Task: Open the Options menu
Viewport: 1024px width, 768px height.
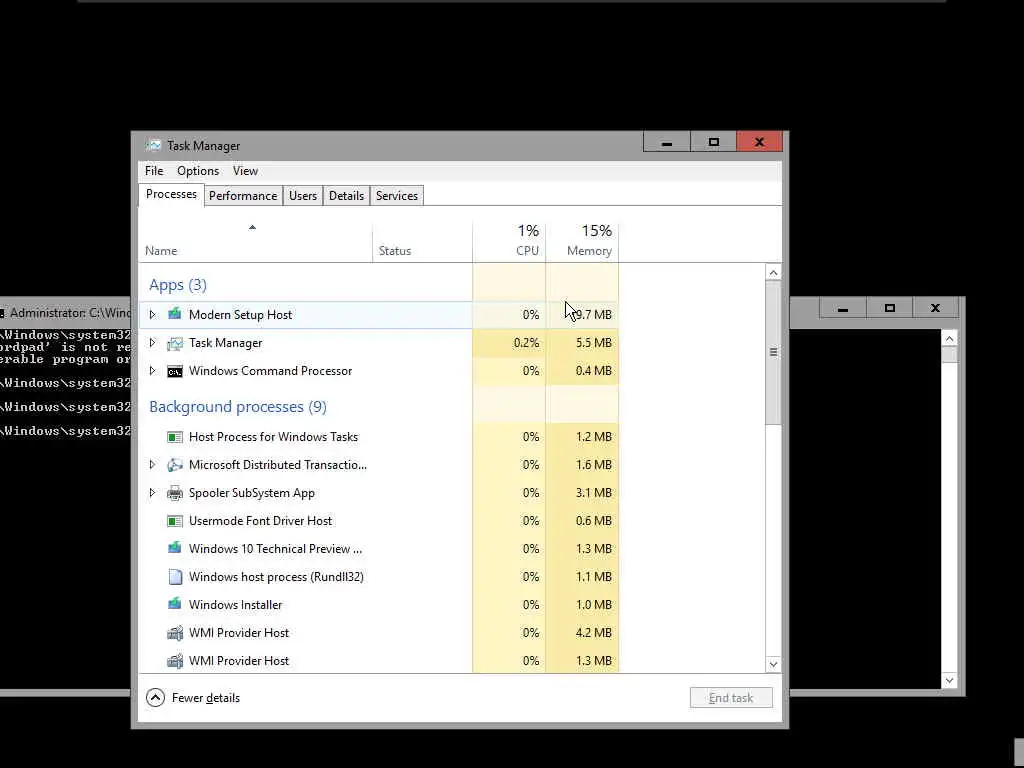Action: pyautogui.click(x=198, y=171)
